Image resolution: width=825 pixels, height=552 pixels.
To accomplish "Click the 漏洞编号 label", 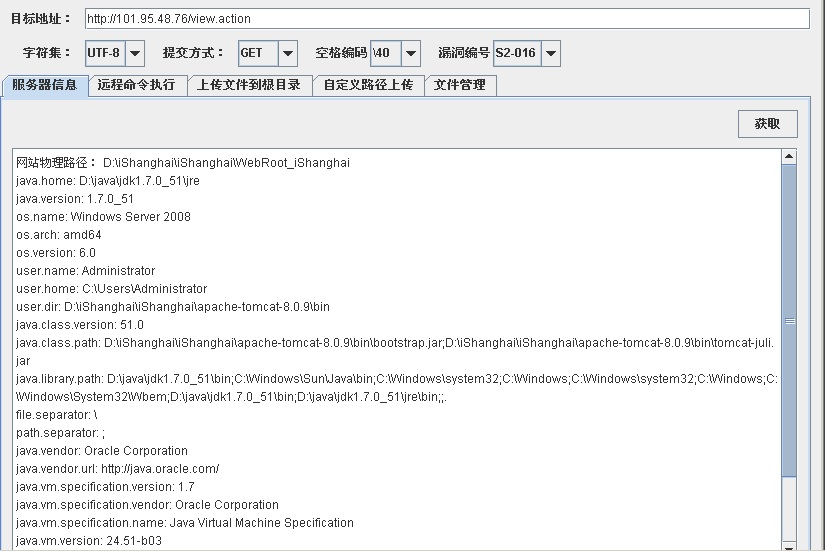I will 464,53.
